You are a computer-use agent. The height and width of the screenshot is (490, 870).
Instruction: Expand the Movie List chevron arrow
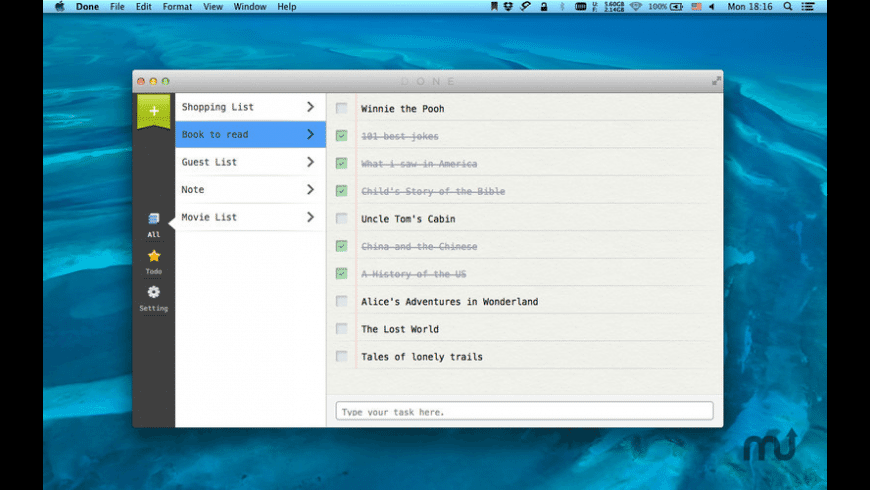310,217
